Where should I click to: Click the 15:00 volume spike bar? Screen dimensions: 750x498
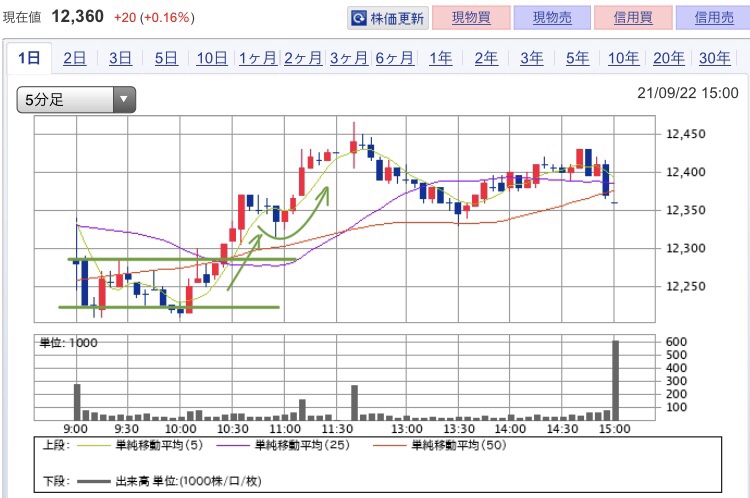(x=616, y=380)
